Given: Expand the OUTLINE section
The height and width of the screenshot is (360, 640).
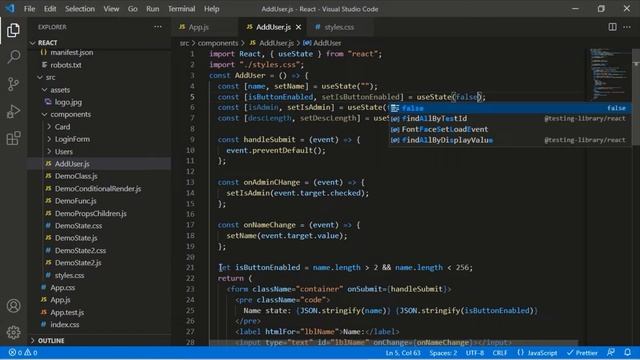Looking at the screenshot, I should [x=99, y=340].
